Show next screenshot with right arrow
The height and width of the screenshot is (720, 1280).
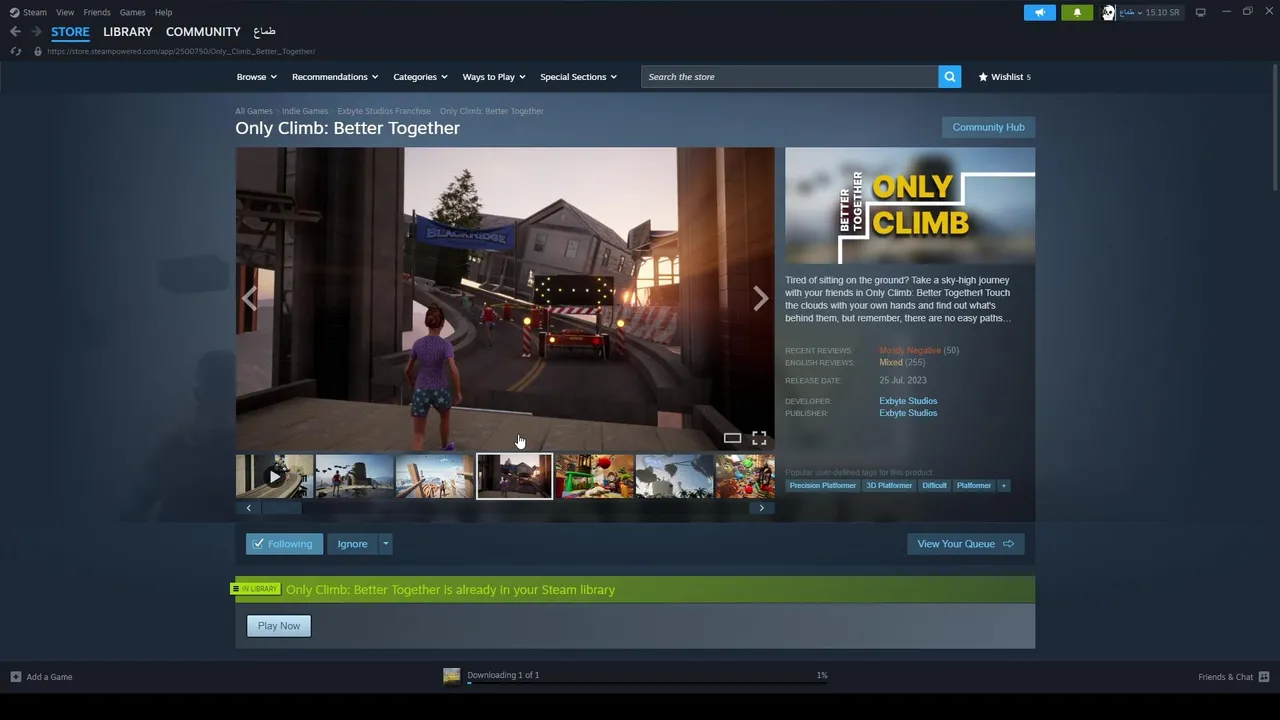coord(761,298)
